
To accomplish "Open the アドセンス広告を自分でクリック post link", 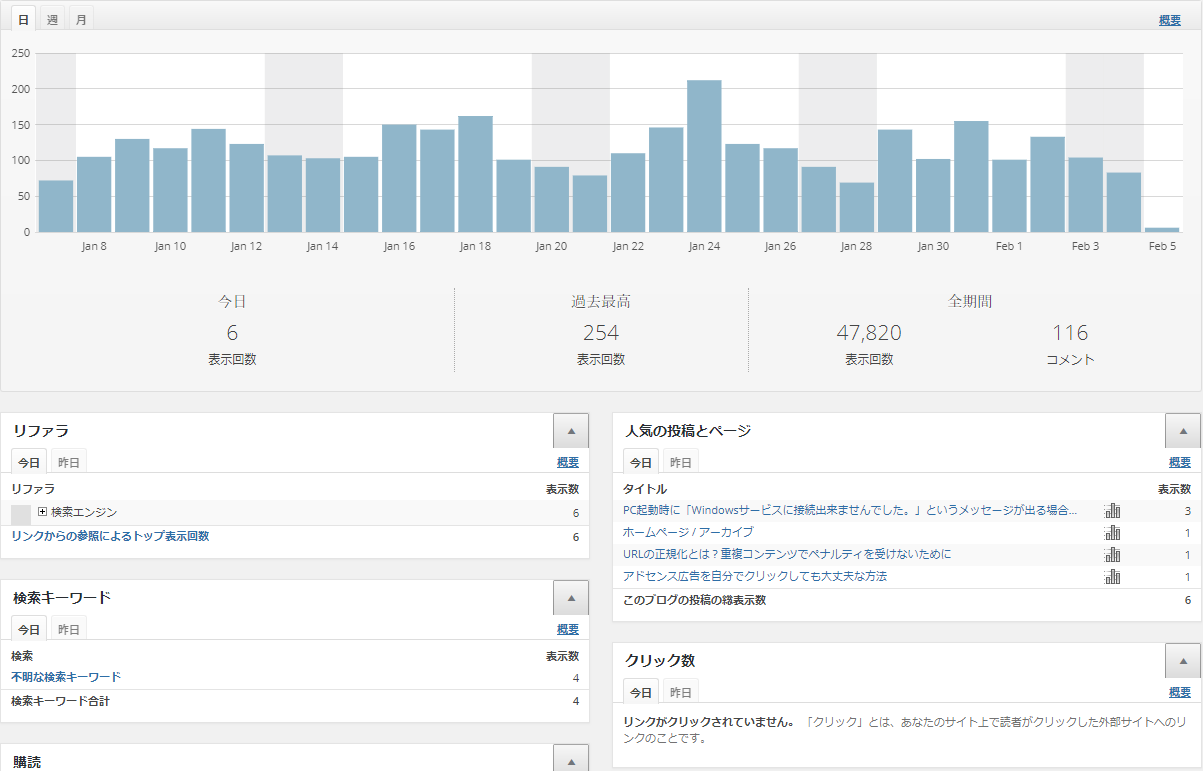I will click(754, 577).
